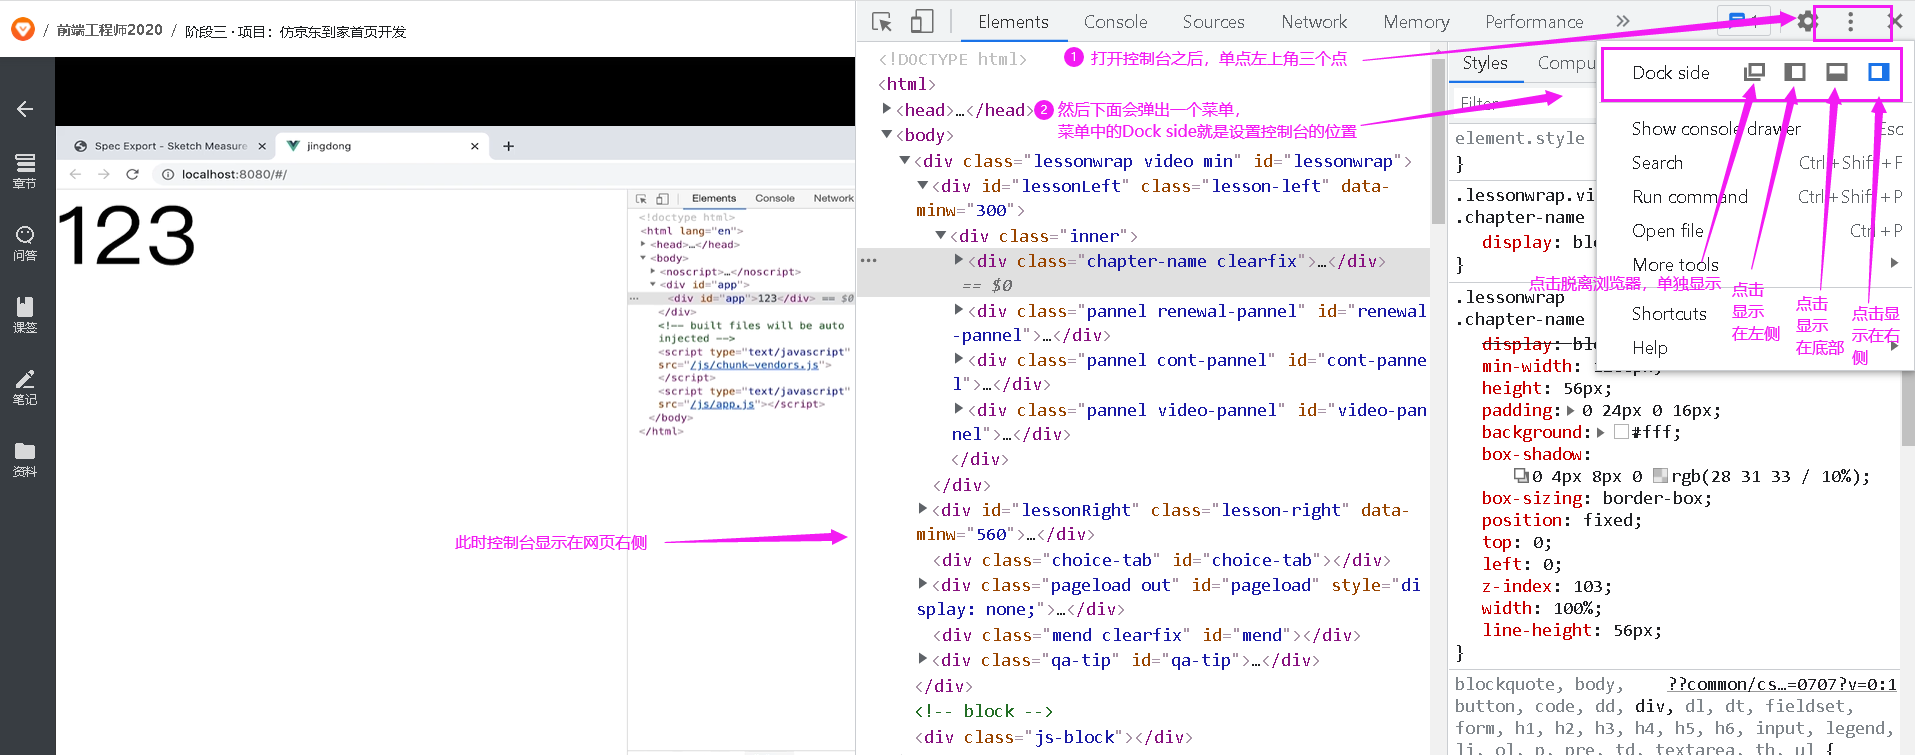Click back arrow in inner browser toolbar
Viewport: 1915px width, 755px height.
pyautogui.click(x=76, y=174)
